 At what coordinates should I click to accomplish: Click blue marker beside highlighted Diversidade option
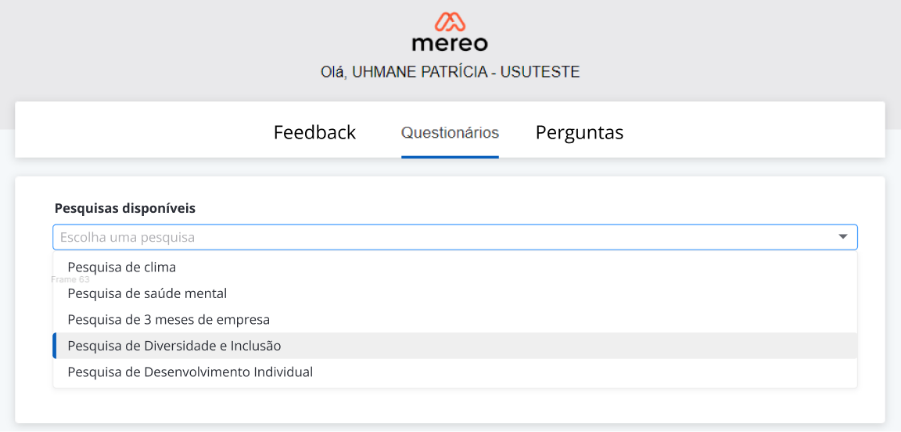coord(55,345)
